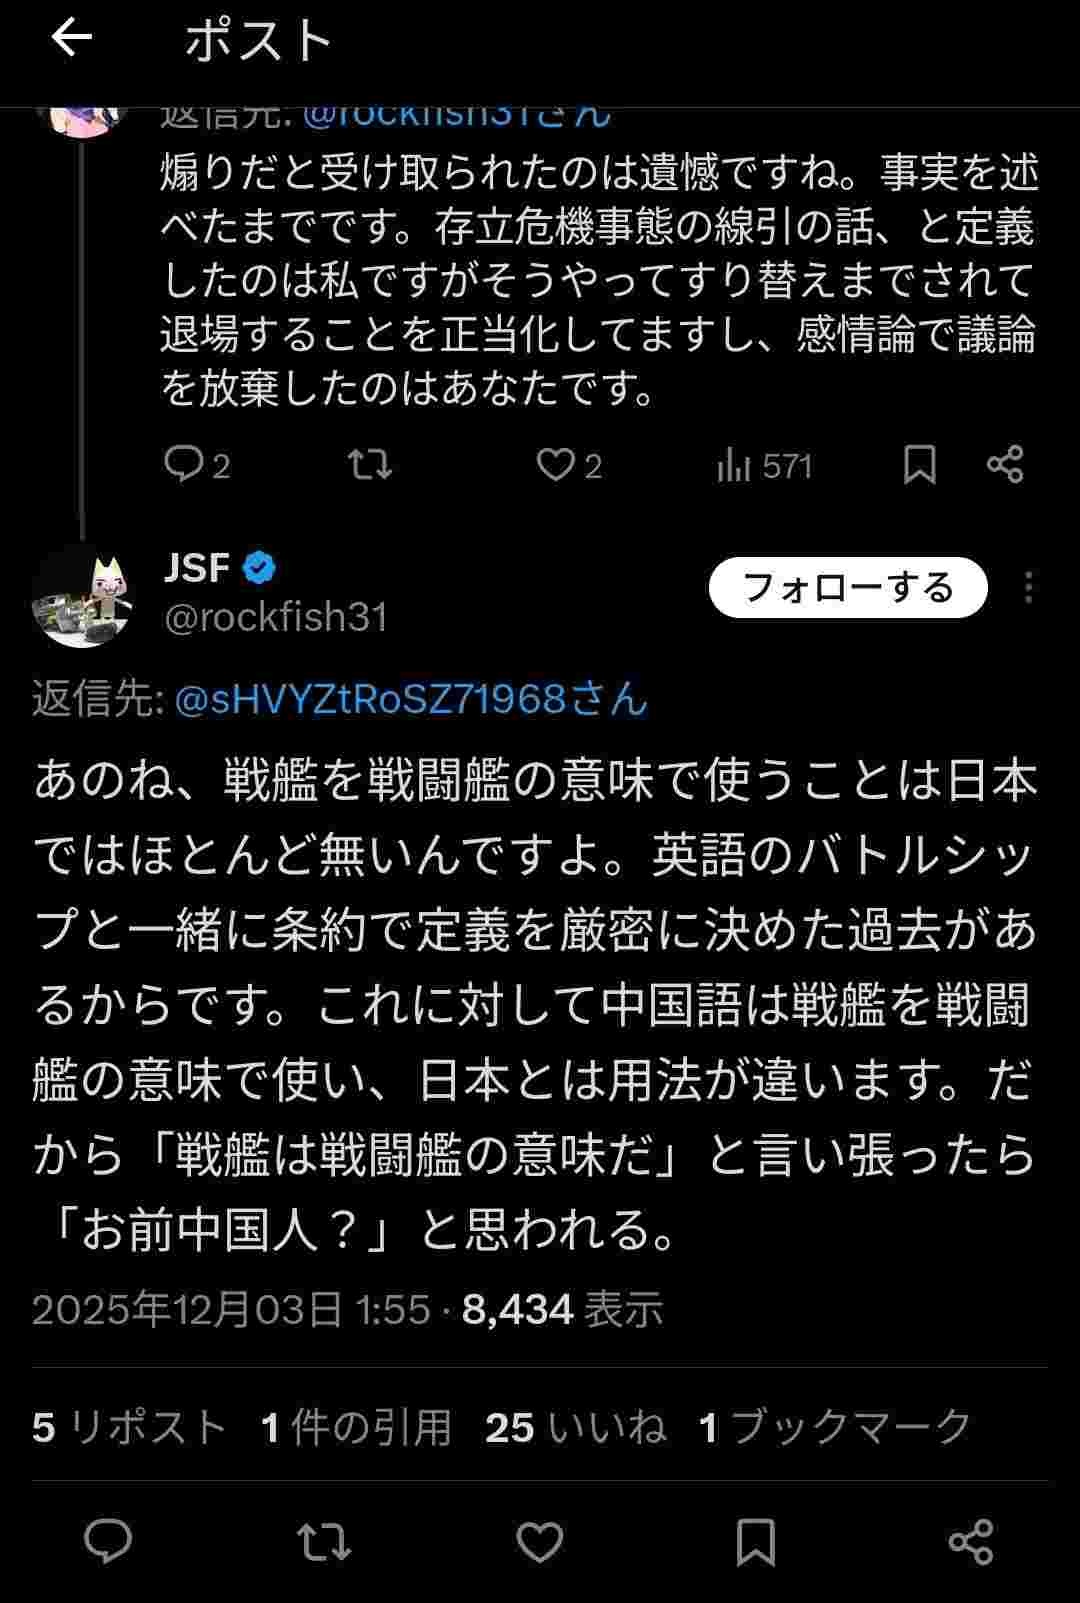Reply to JSF's main post

[108, 1541]
